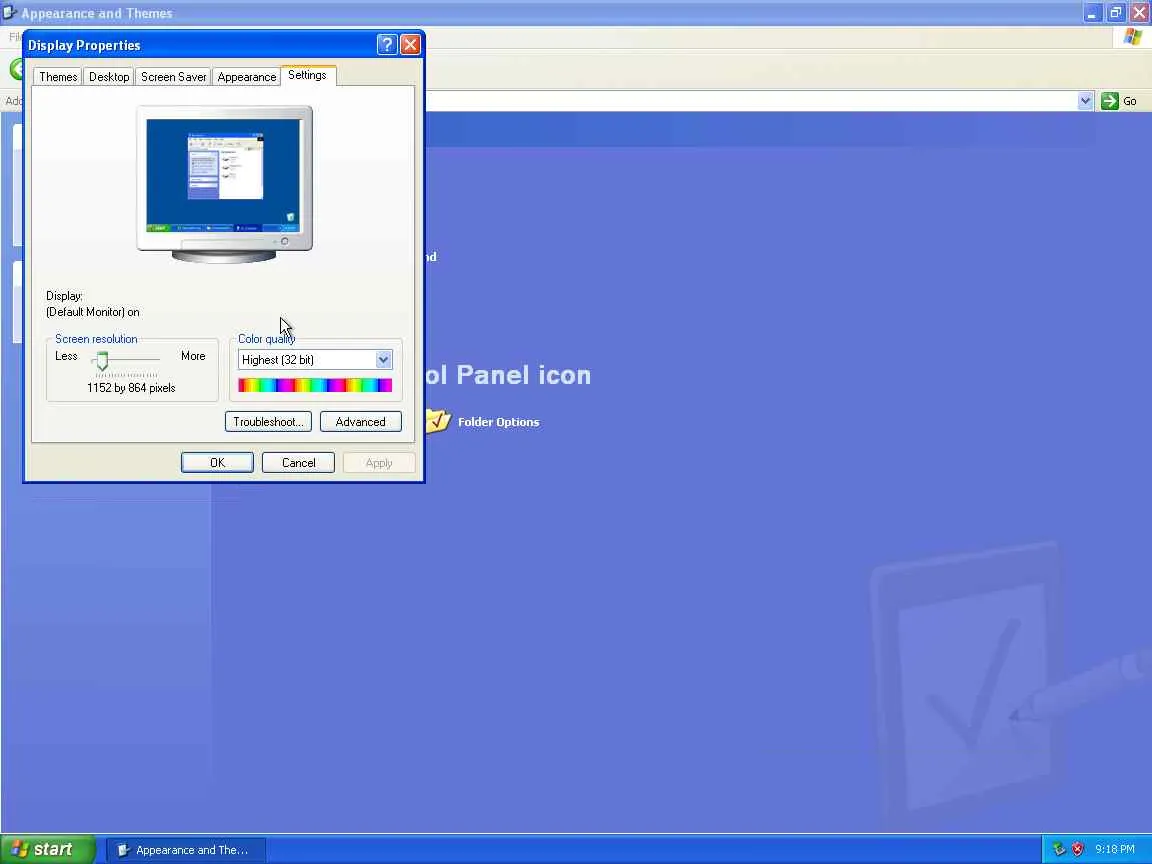This screenshot has height=864, width=1152.
Task: Open the Troubleshoot dialog
Action: click(x=268, y=422)
